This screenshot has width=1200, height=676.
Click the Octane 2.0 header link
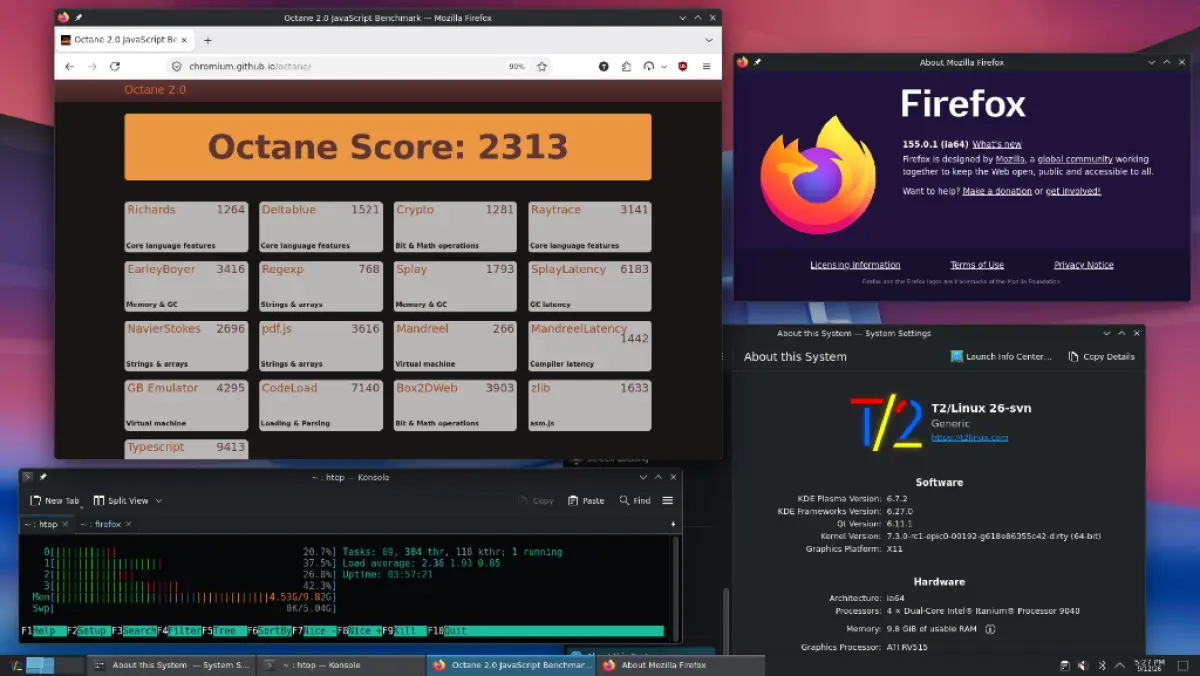pyautogui.click(x=155, y=90)
